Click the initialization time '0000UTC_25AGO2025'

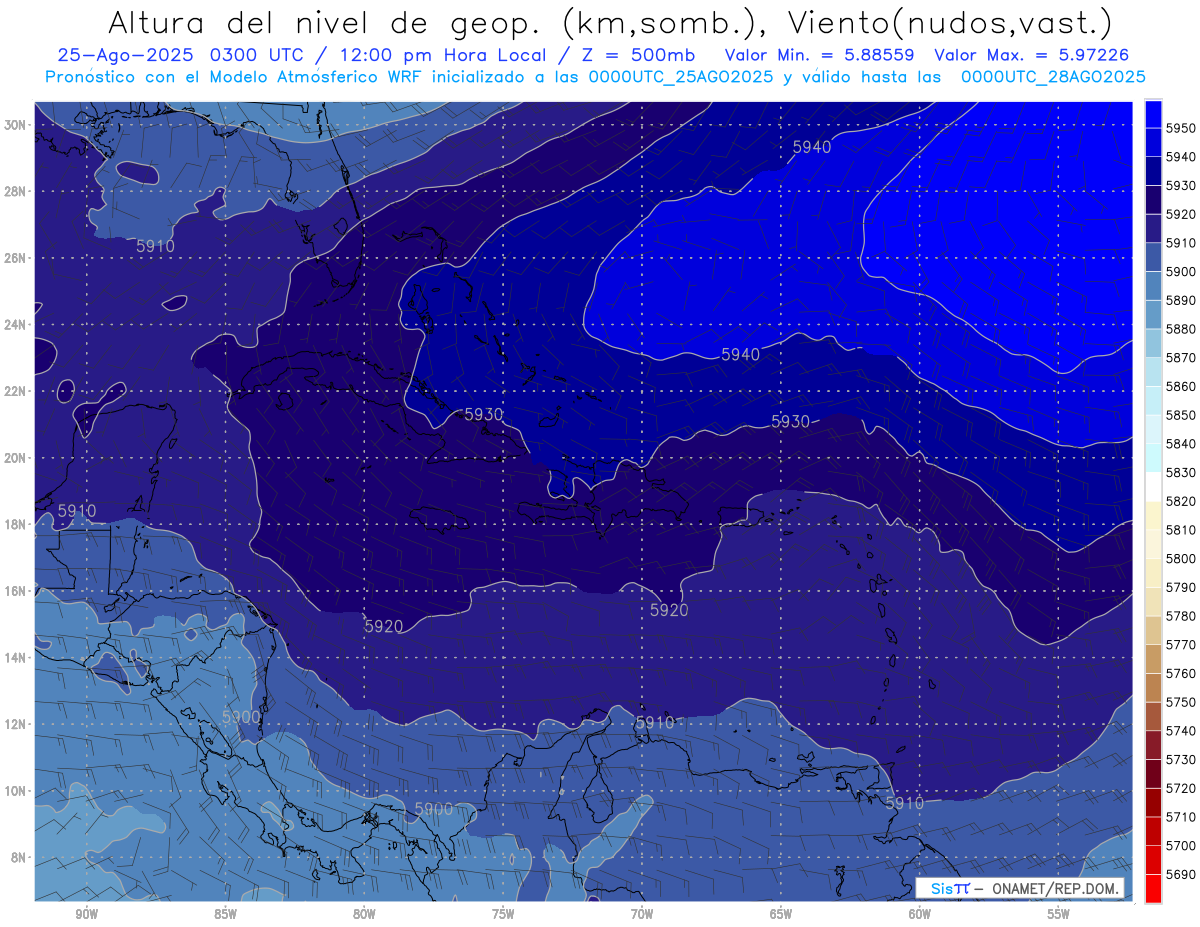click(681, 77)
